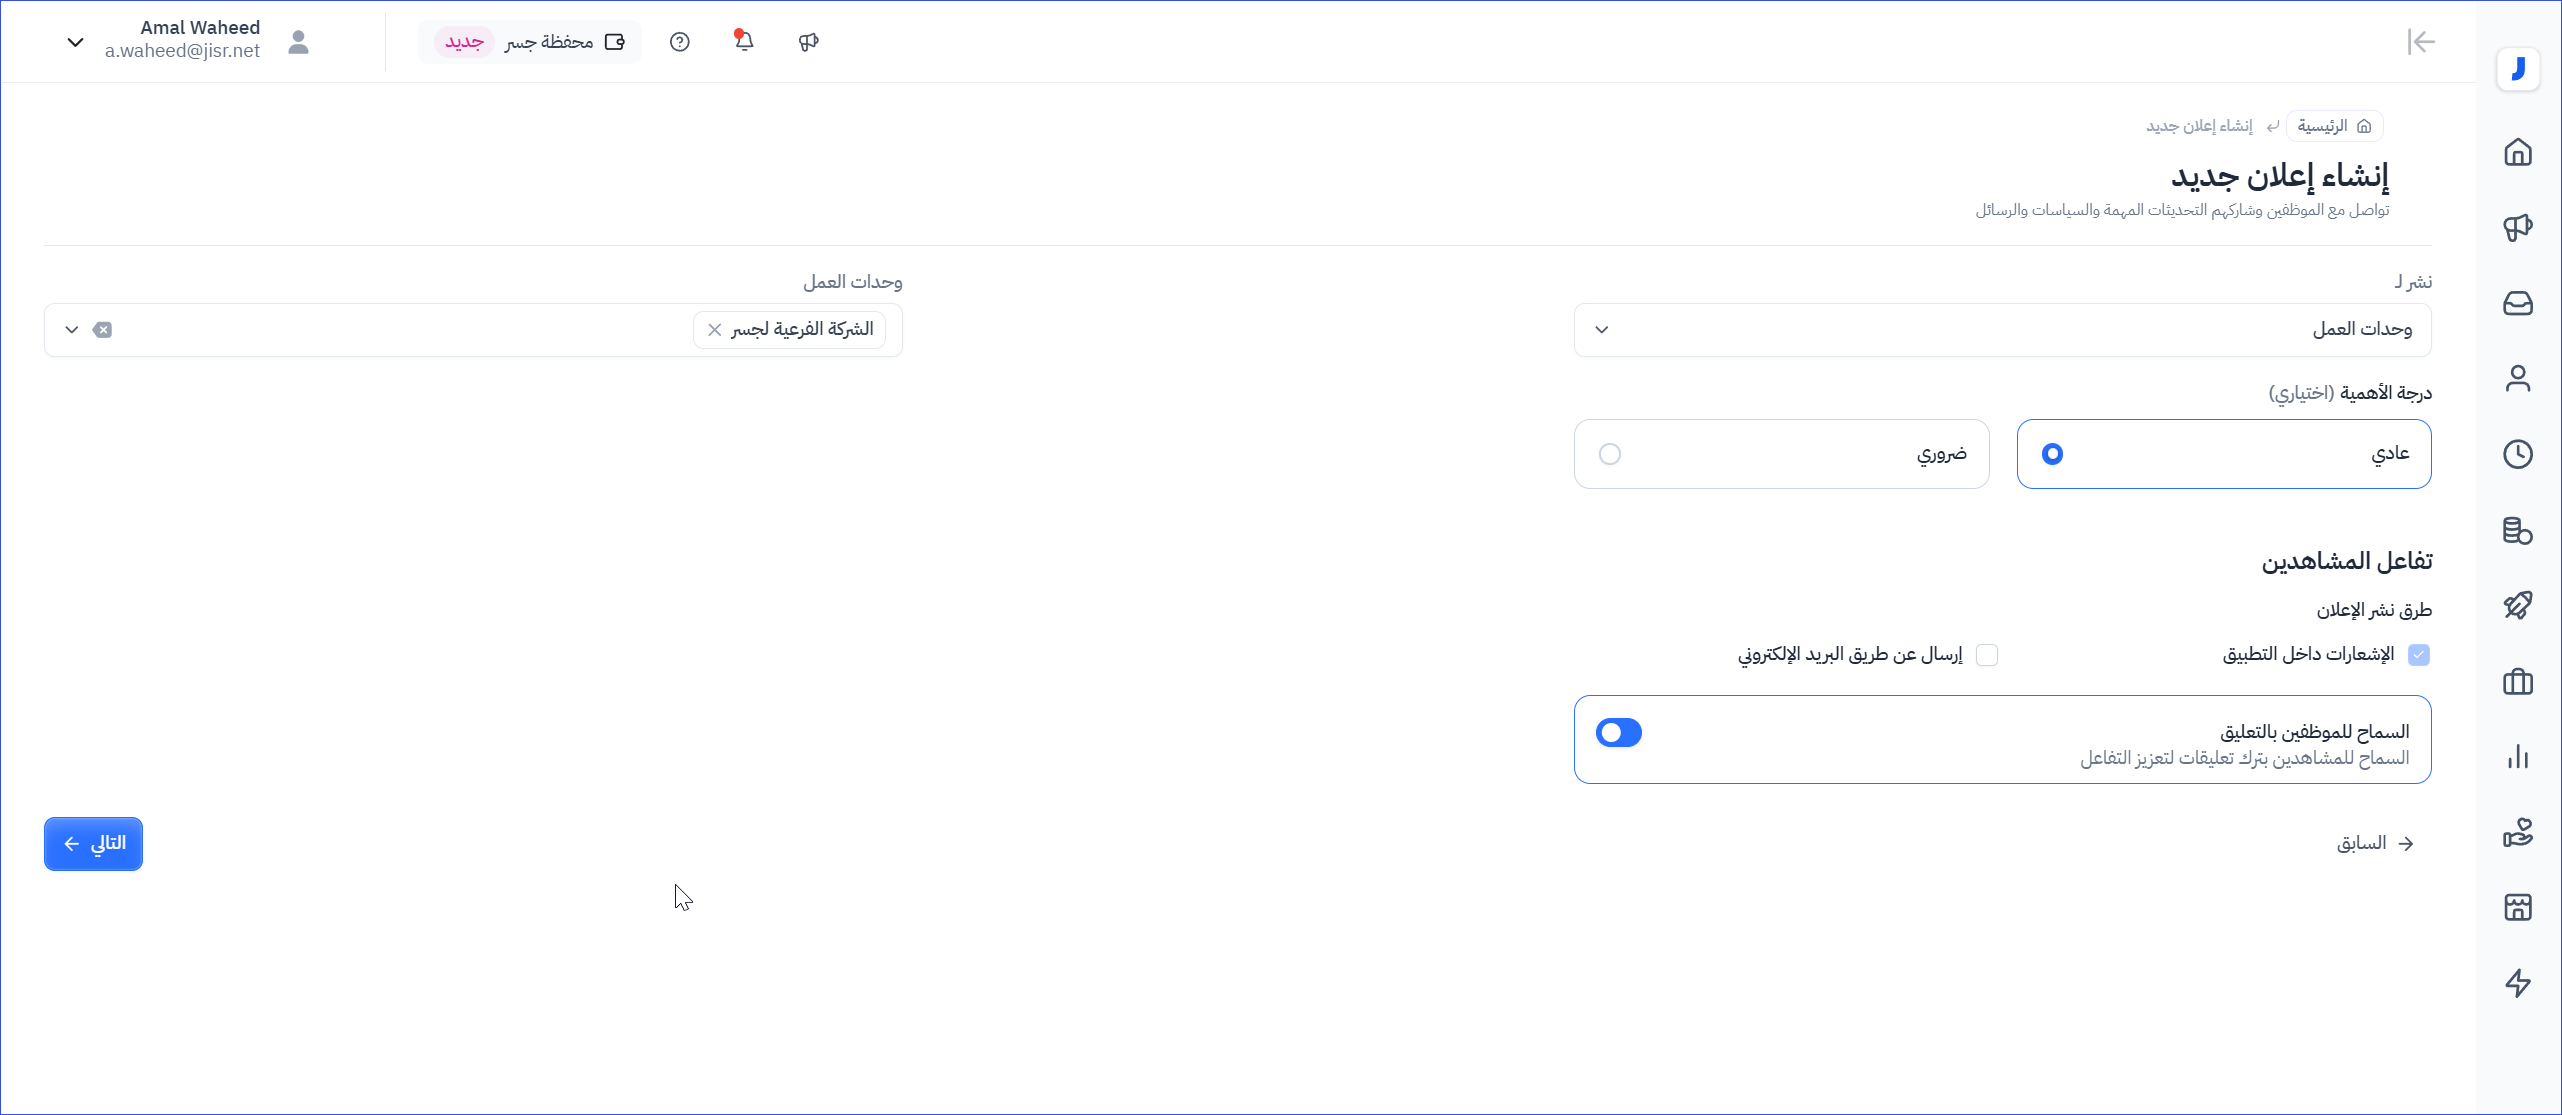Click the notification bell icon
The height and width of the screenshot is (1115, 2562).
coord(744,41)
